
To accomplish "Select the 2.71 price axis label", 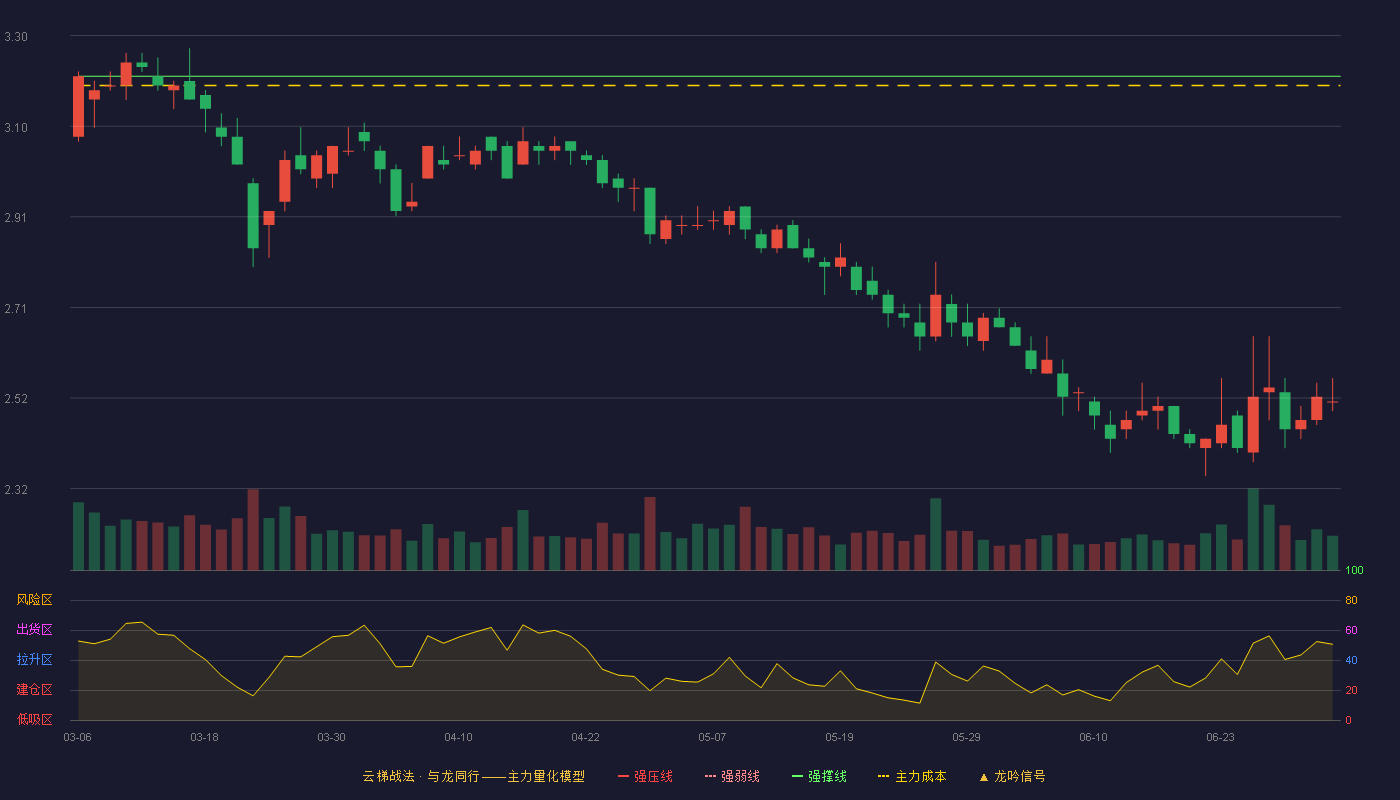I will click(x=16, y=309).
